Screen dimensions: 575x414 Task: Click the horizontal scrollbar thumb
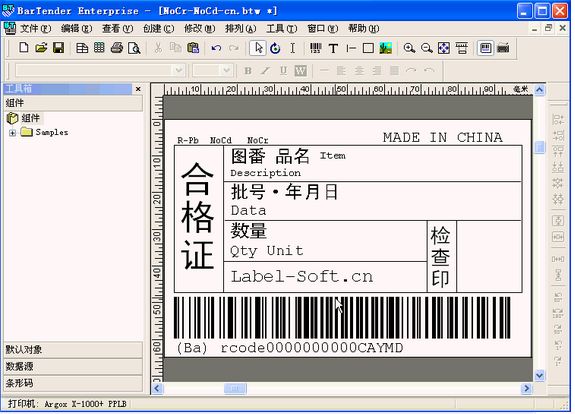[235, 388]
